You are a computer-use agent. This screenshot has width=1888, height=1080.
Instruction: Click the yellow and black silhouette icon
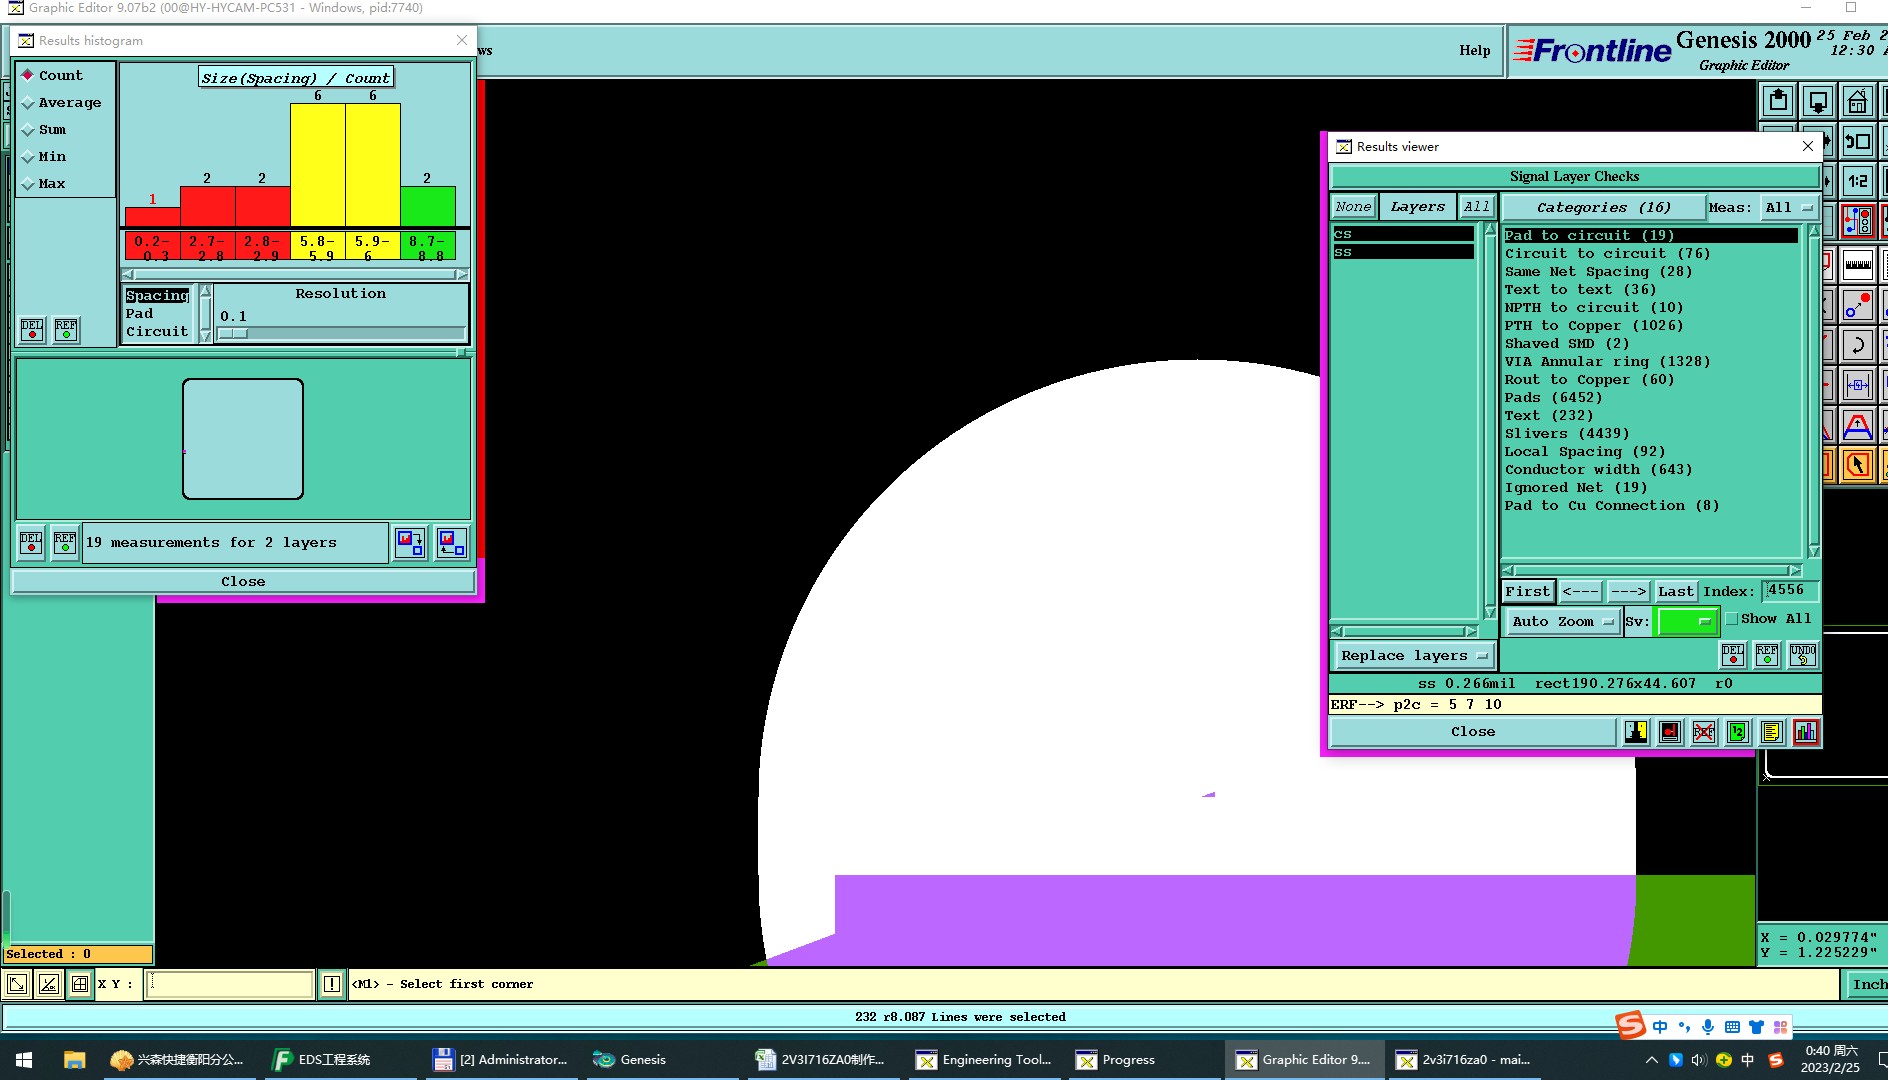pos(1636,732)
